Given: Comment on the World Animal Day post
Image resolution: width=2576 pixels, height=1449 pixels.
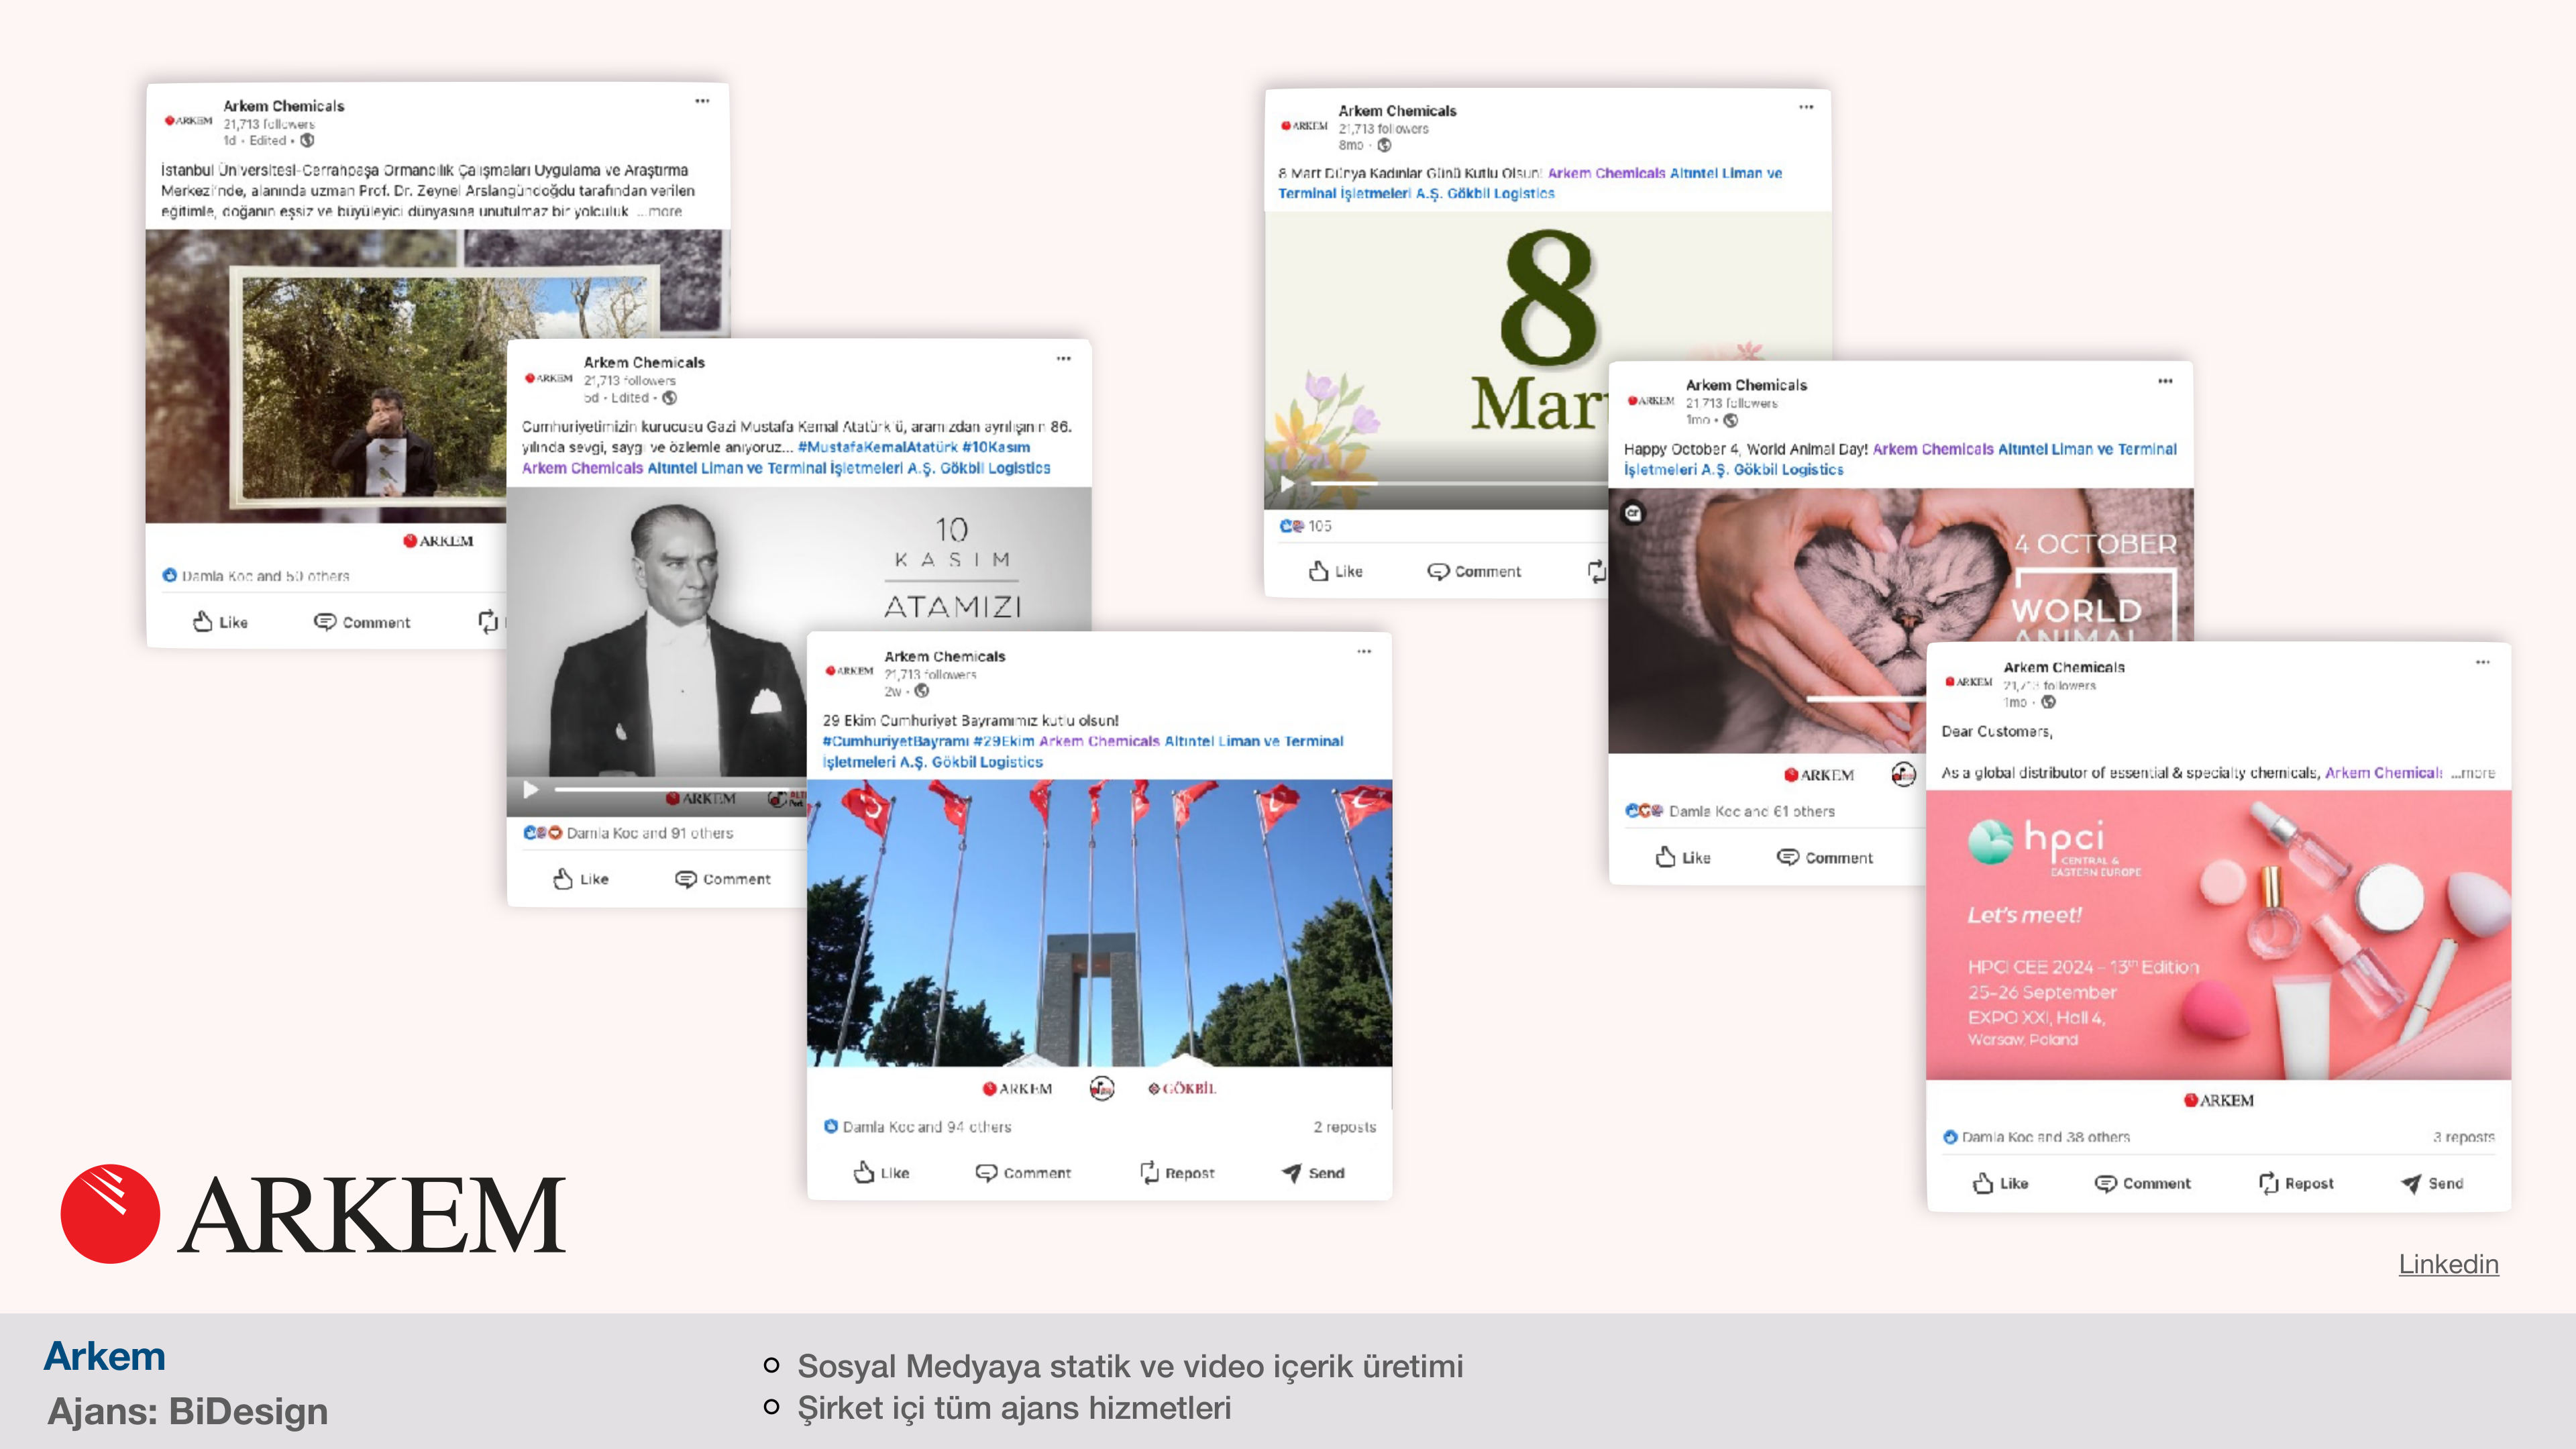Looking at the screenshot, I should pos(1825,857).
